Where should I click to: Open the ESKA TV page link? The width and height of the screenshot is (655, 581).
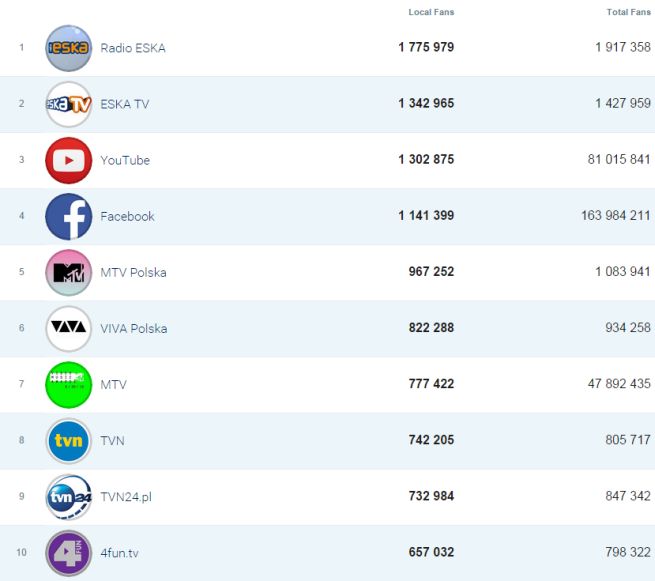(125, 104)
